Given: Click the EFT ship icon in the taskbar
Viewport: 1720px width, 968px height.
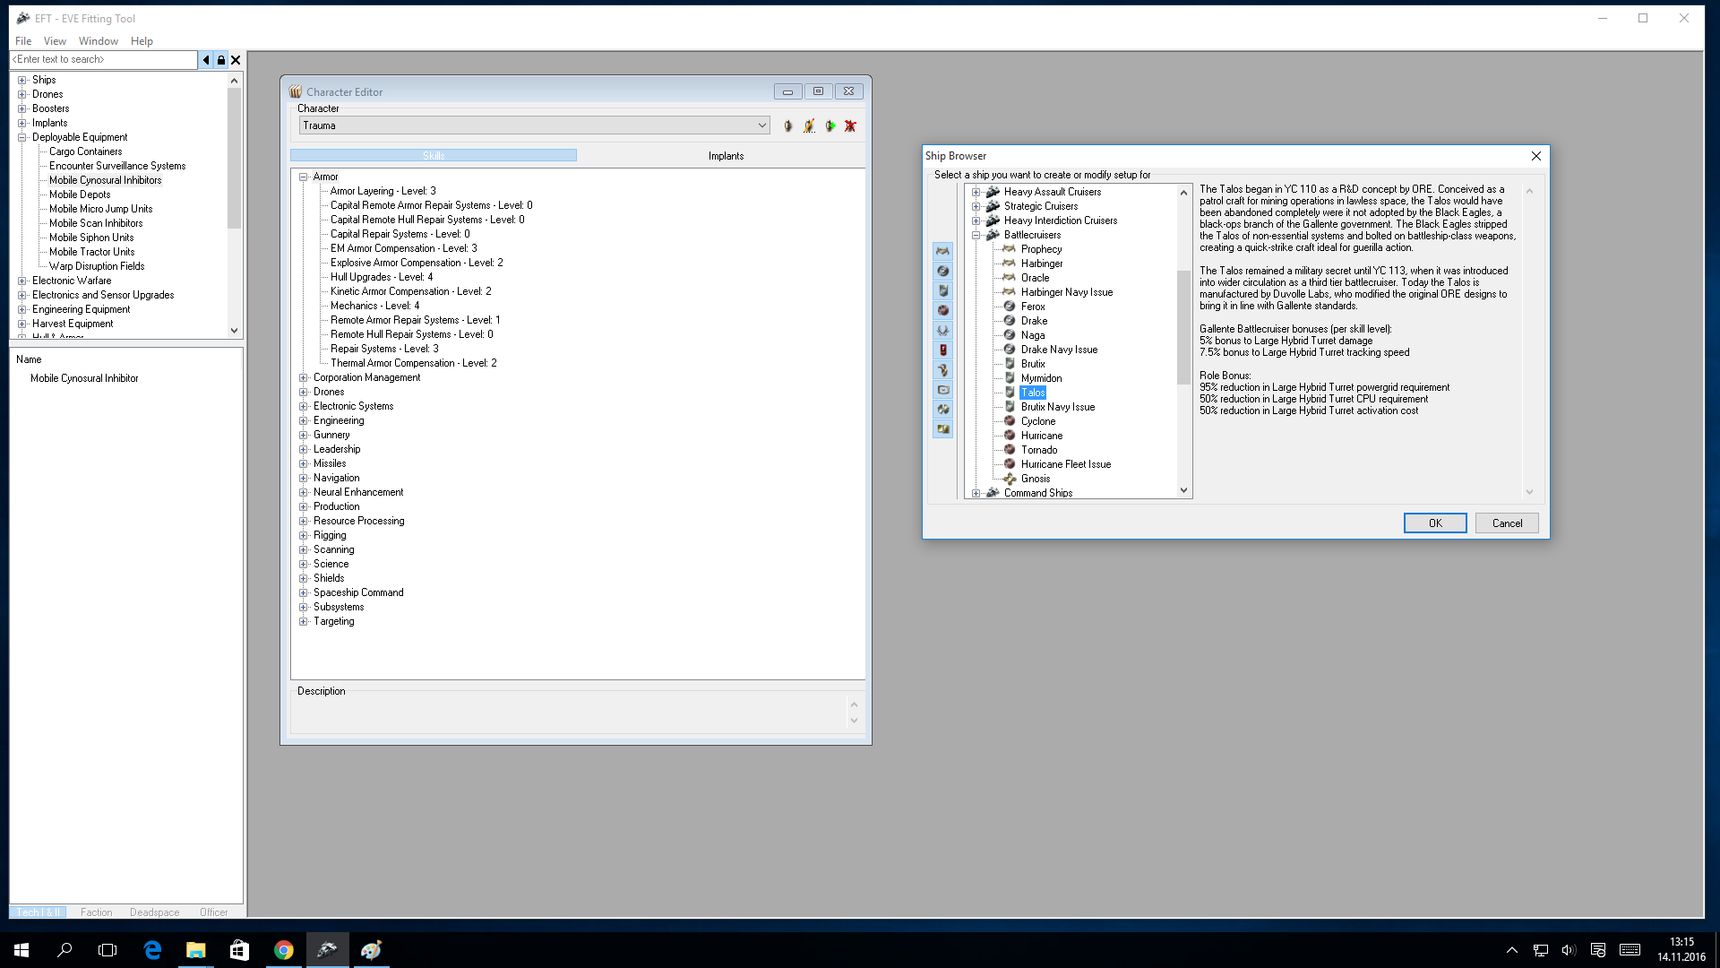Looking at the screenshot, I should point(327,950).
